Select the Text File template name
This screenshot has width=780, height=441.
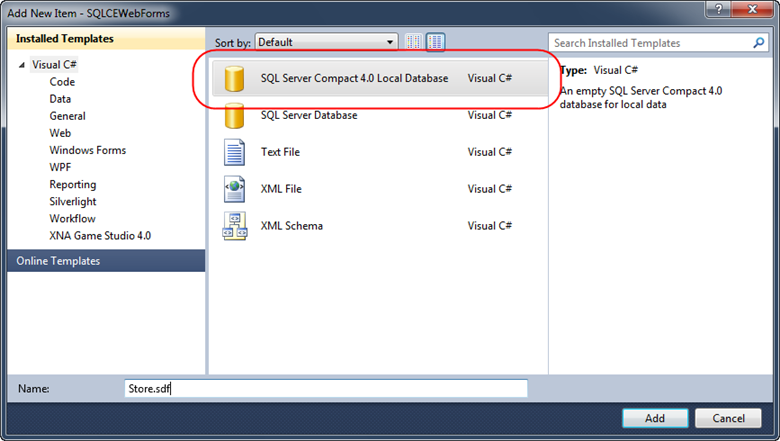click(x=281, y=152)
